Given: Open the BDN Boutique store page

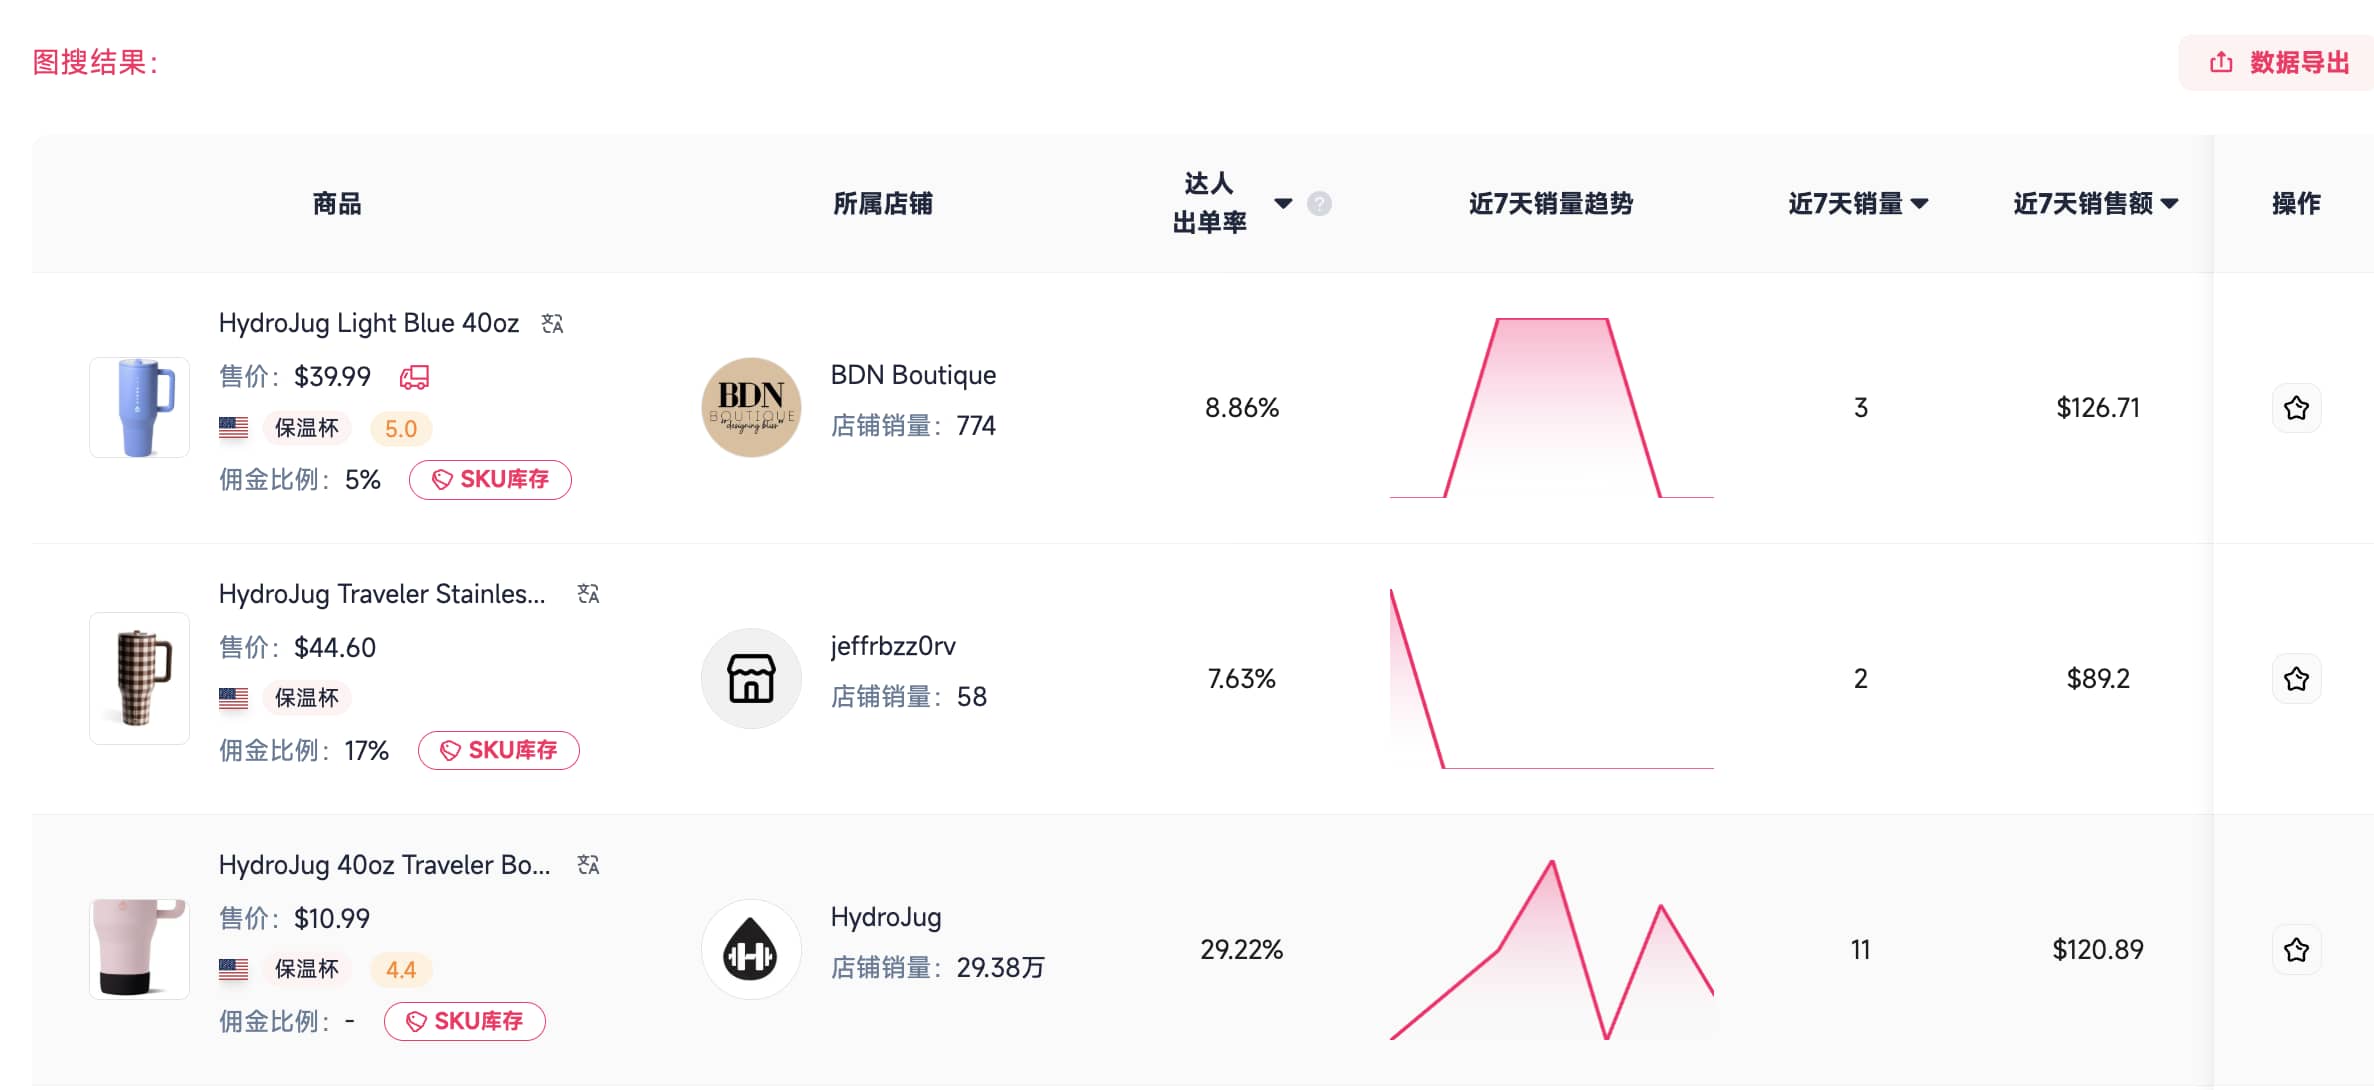Looking at the screenshot, I should [913, 374].
